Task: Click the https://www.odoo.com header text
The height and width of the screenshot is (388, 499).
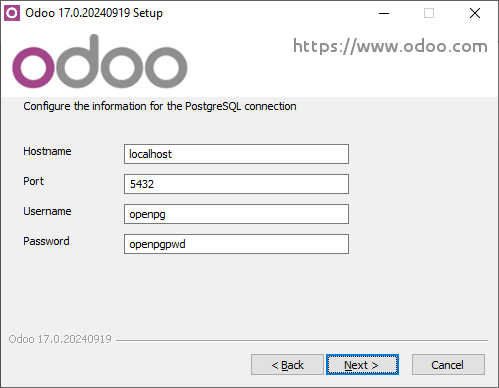Action: coord(390,46)
